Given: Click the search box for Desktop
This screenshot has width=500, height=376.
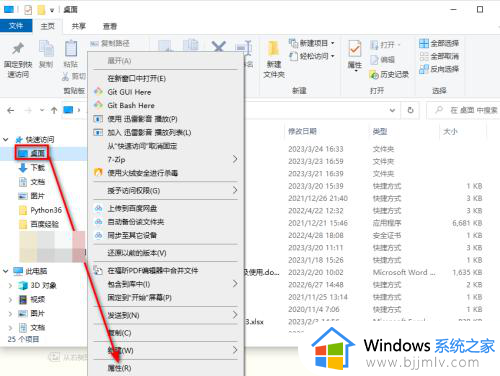Looking at the screenshot, I should 463,110.
